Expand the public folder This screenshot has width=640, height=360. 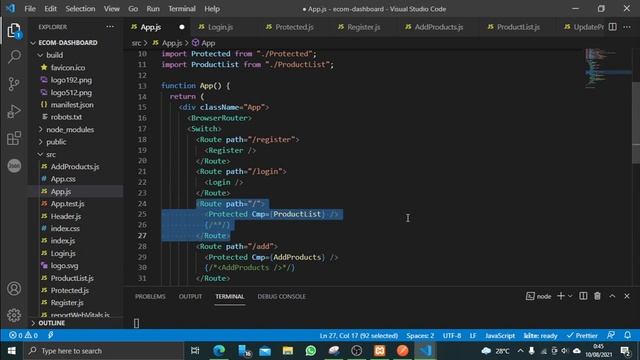(x=56, y=142)
